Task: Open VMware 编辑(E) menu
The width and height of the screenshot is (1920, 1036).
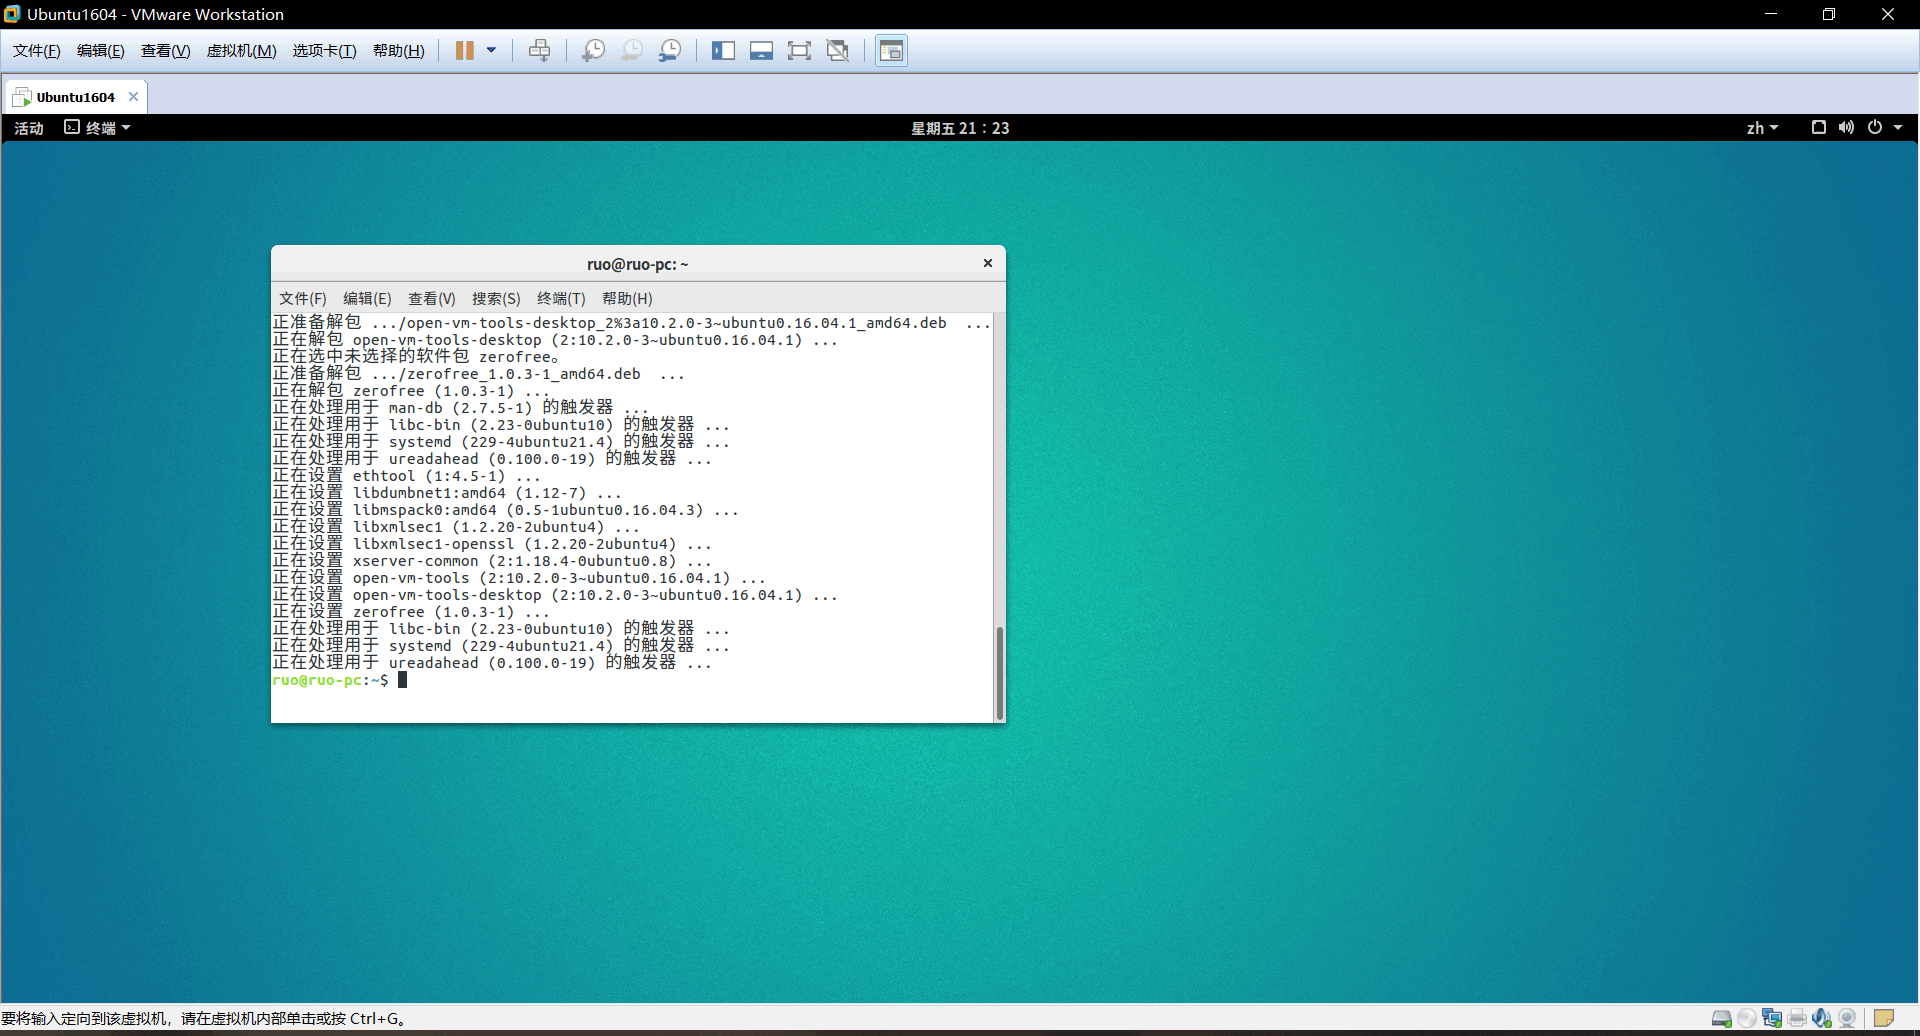Action: [x=100, y=51]
